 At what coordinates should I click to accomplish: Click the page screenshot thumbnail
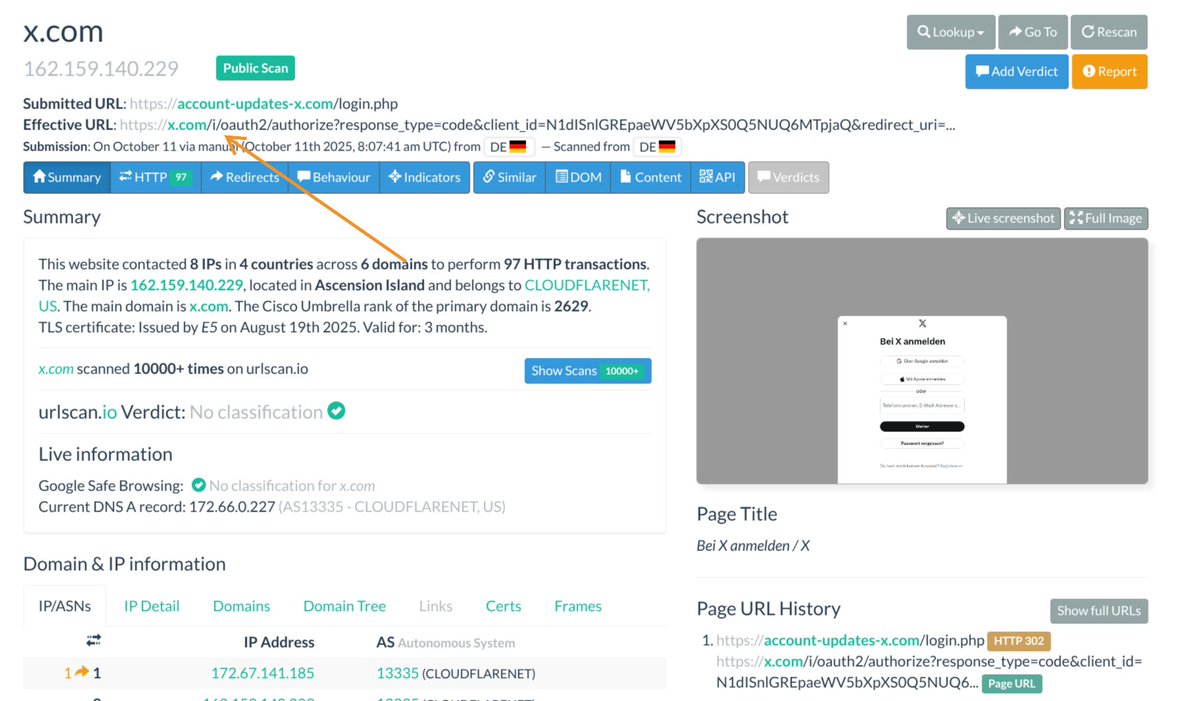coord(922,361)
